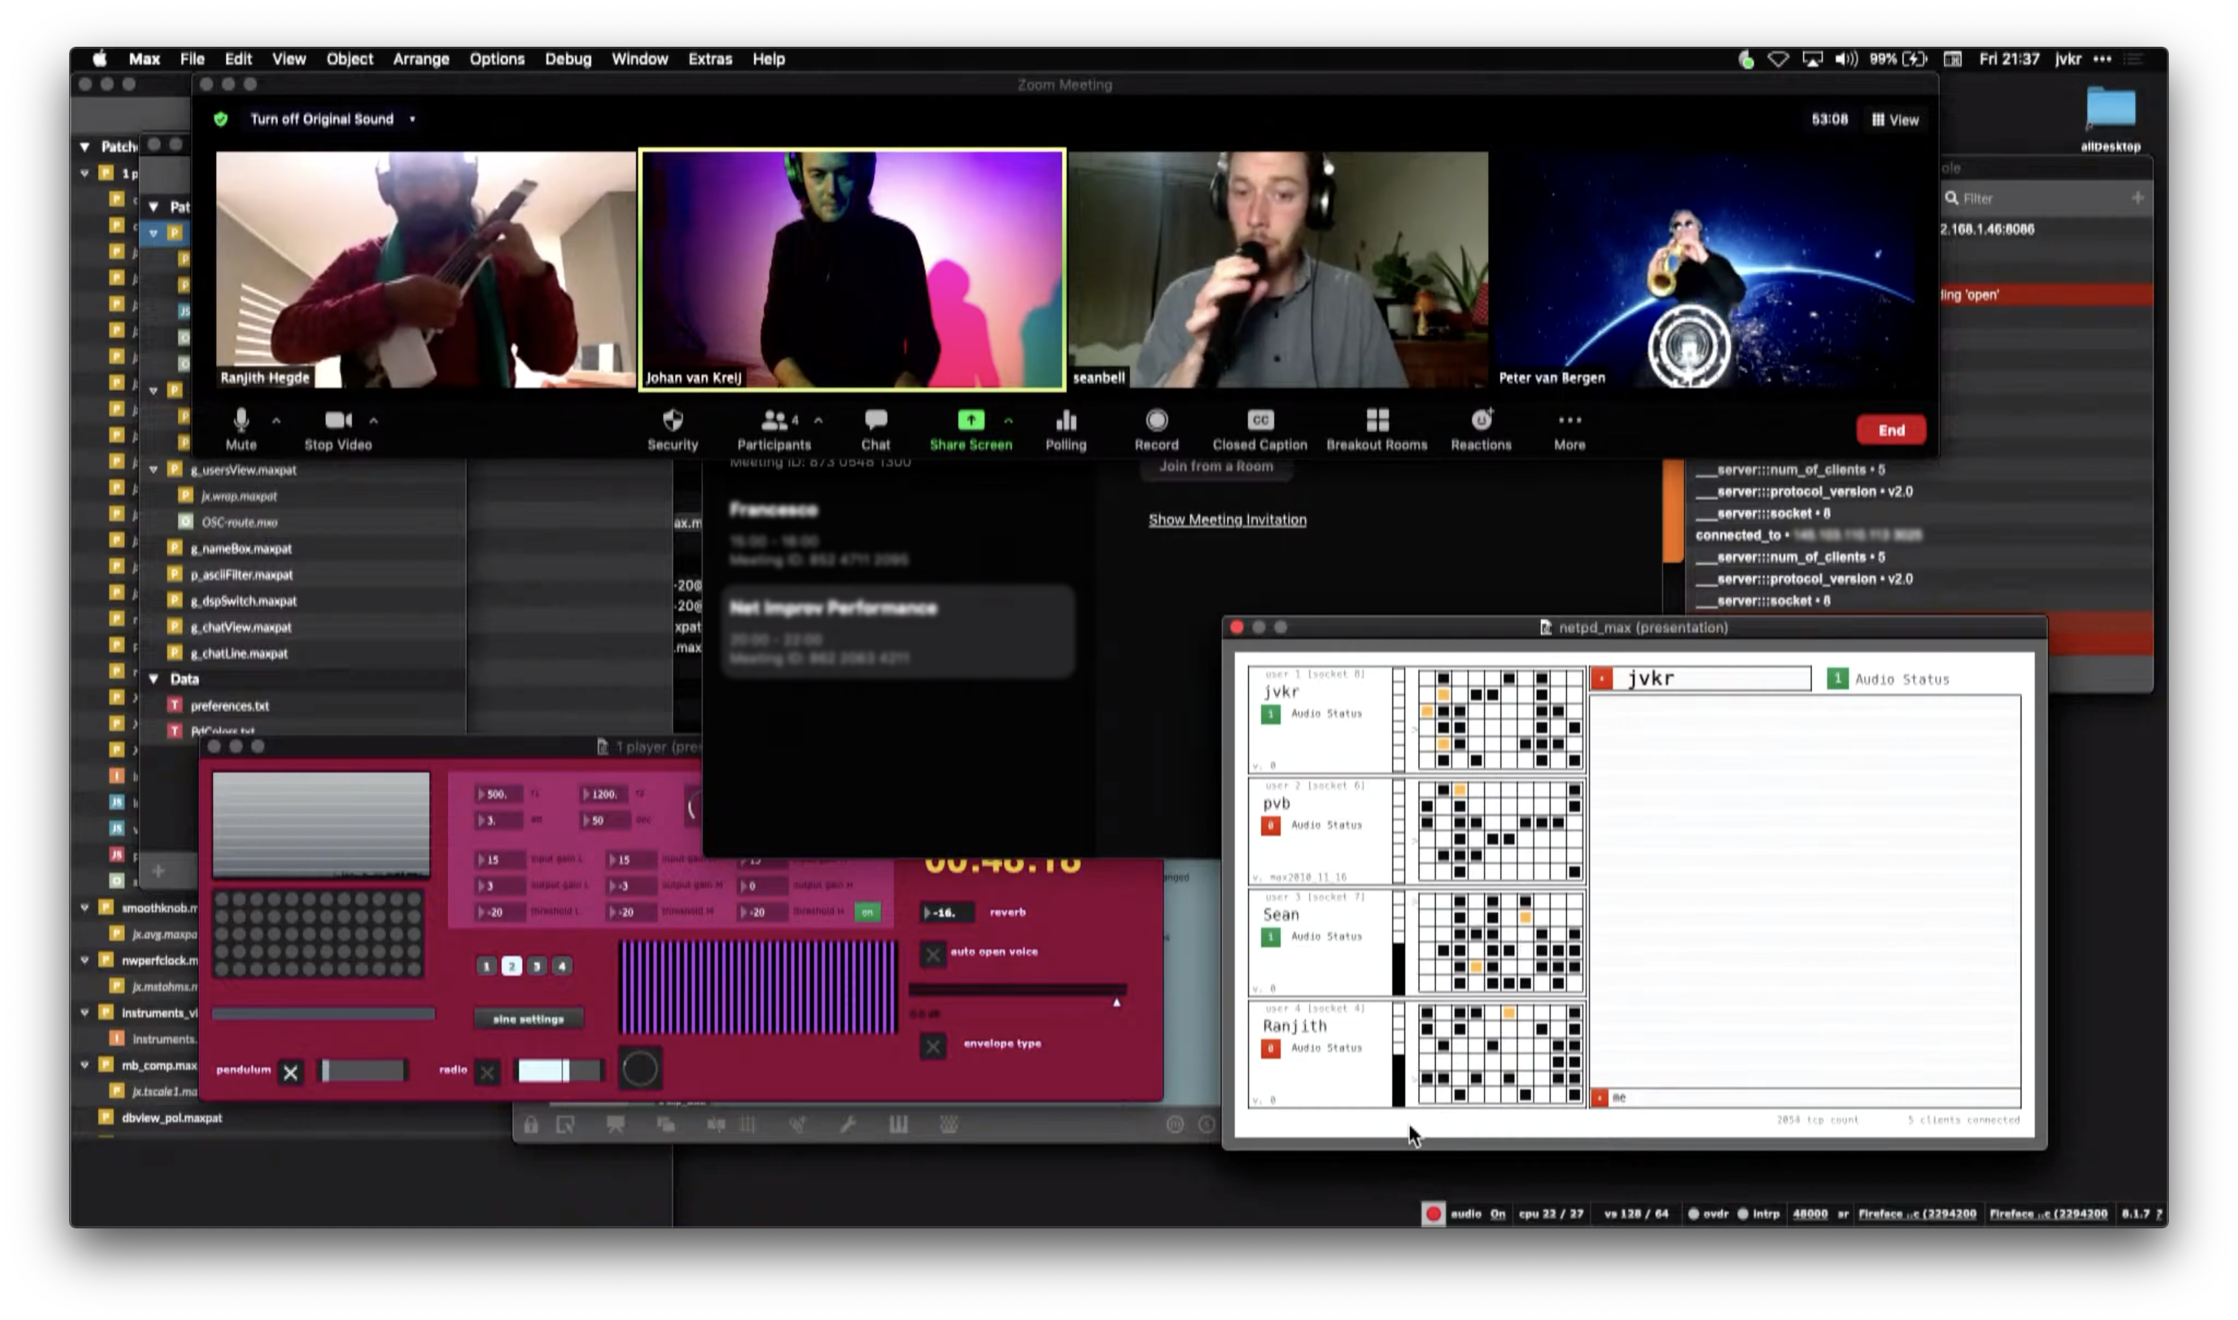Screen dimensions: 2238x1320
Task: Open Breakout Rooms
Action: click(x=1377, y=421)
